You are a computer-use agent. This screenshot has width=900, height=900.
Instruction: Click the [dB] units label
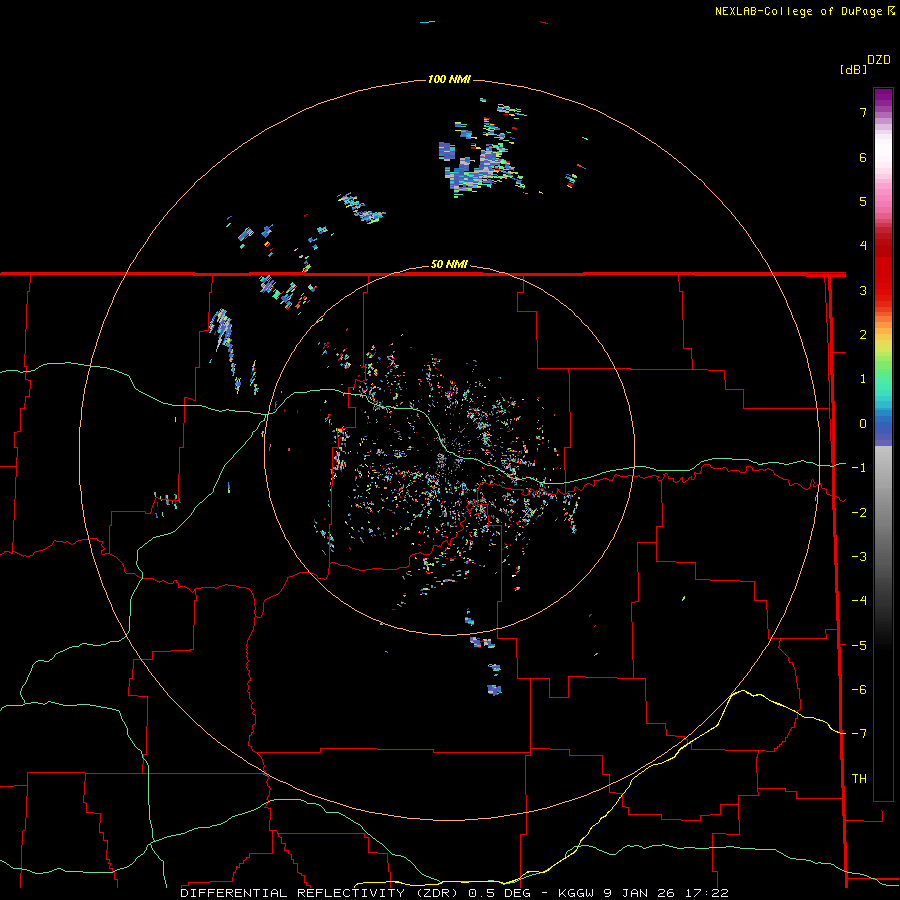pos(854,69)
